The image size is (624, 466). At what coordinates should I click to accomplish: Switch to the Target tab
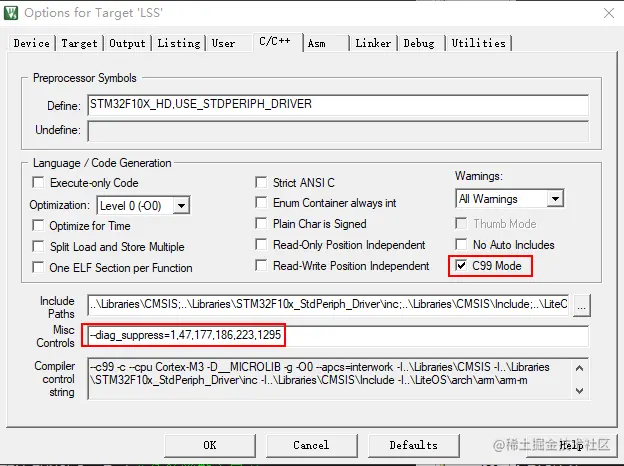point(79,43)
